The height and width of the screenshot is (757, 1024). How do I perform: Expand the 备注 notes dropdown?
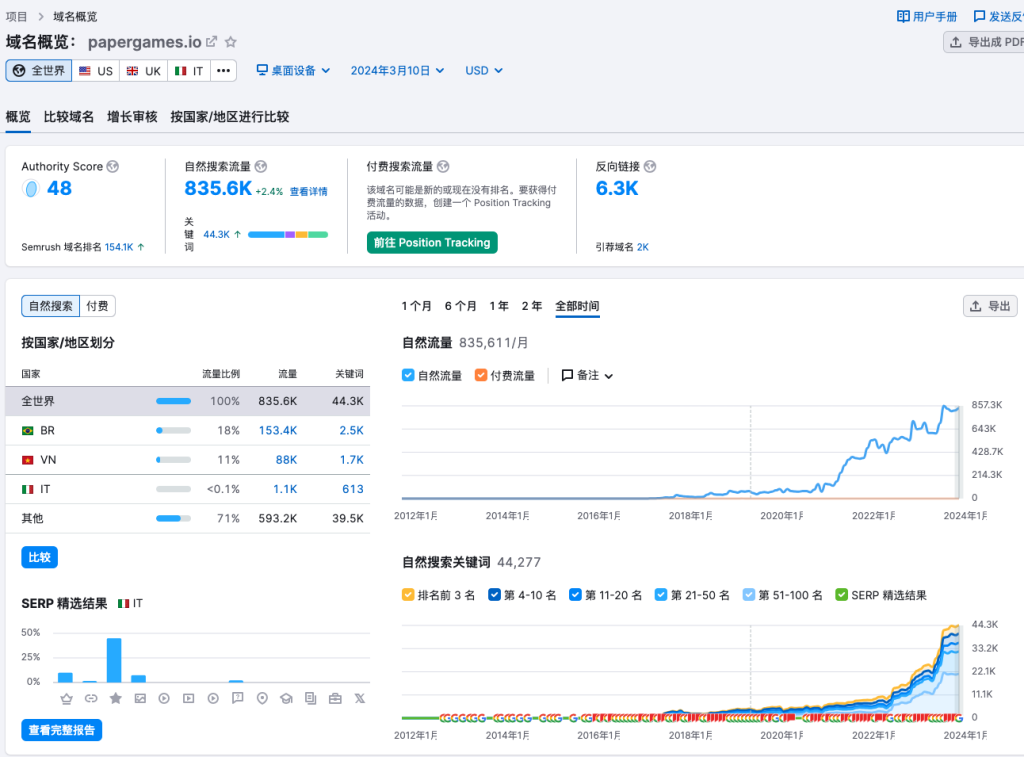587,375
